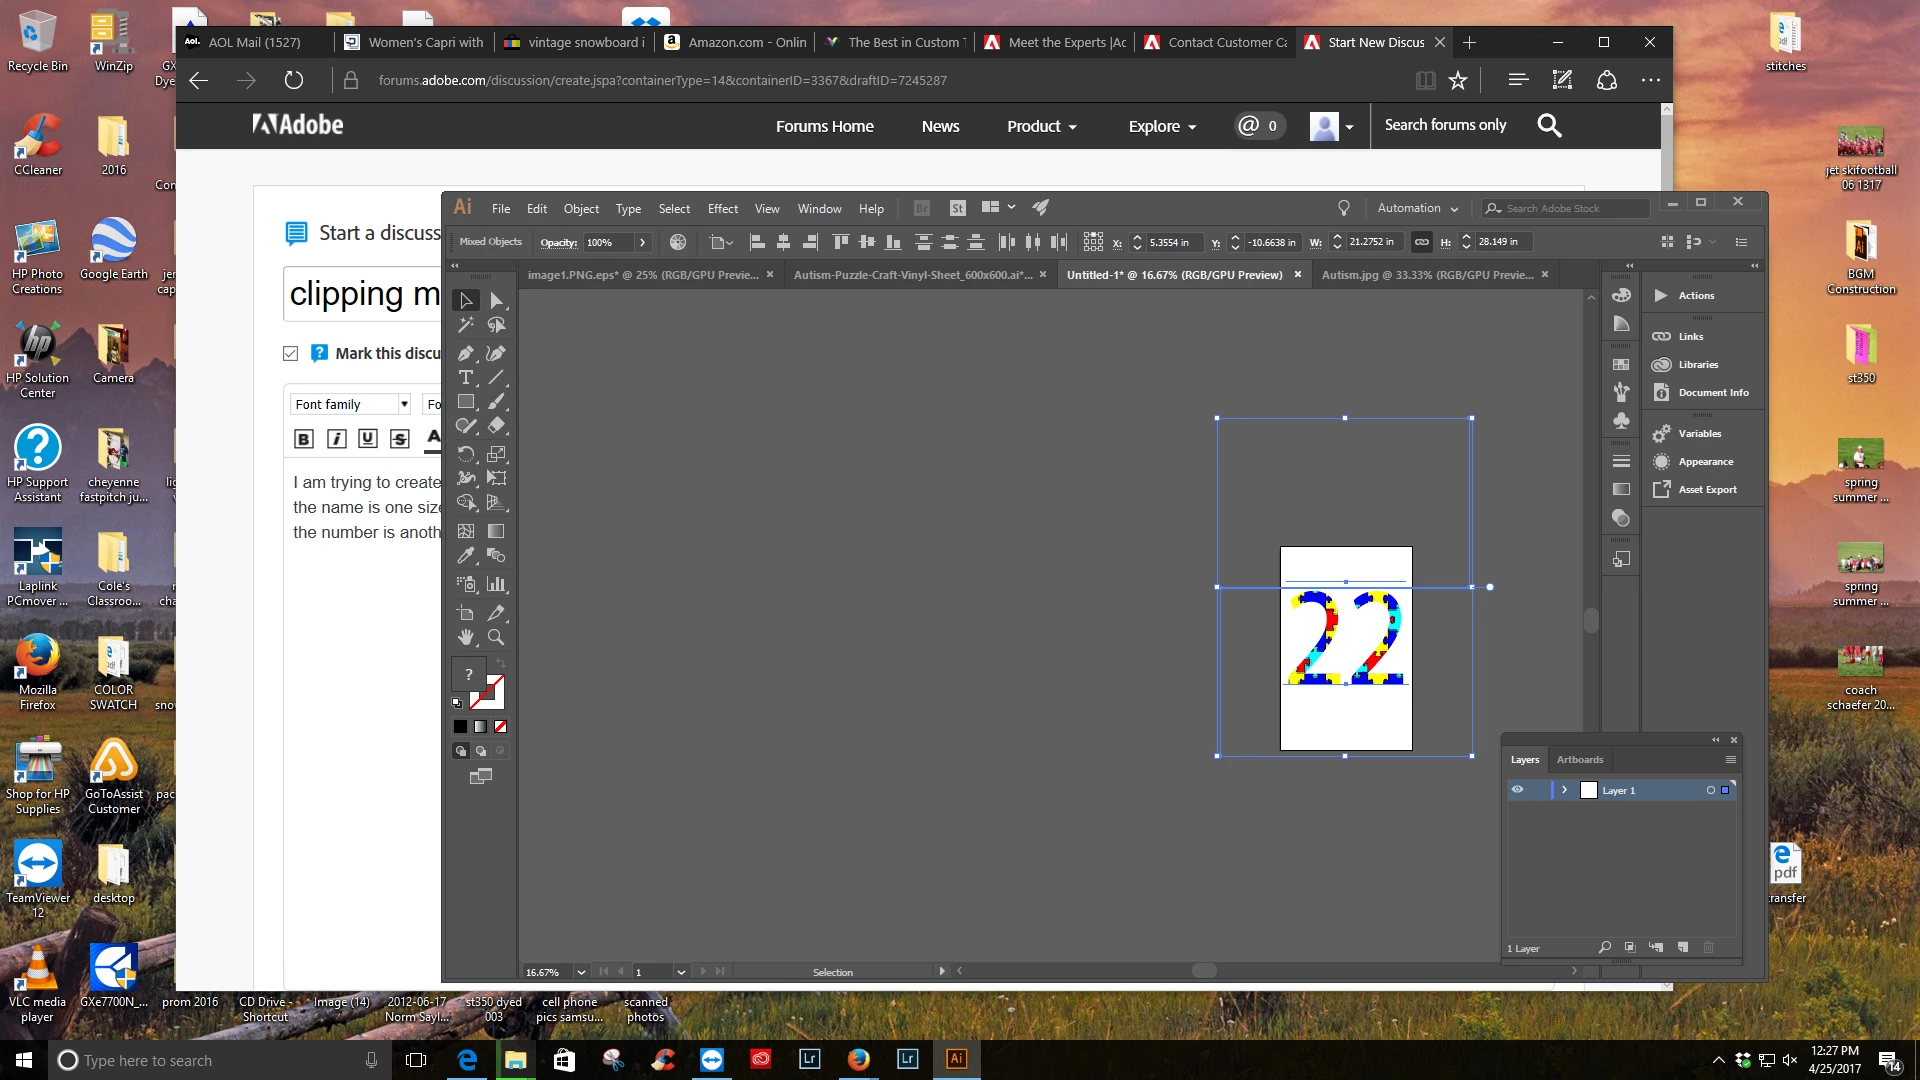Open the Font family dropdown
Image resolution: width=1920 pixels, height=1080 pixels.
pos(351,404)
